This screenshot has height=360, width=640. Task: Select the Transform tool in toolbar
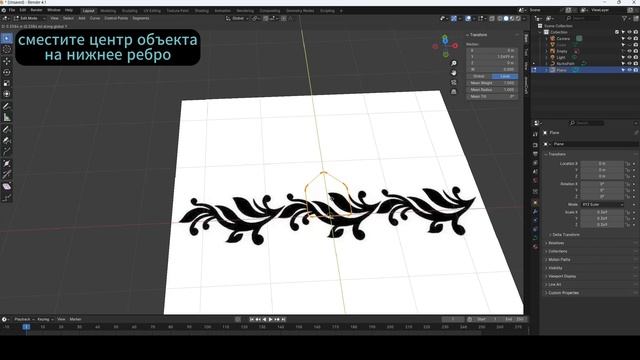pyautogui.click(x=7, y=94)
